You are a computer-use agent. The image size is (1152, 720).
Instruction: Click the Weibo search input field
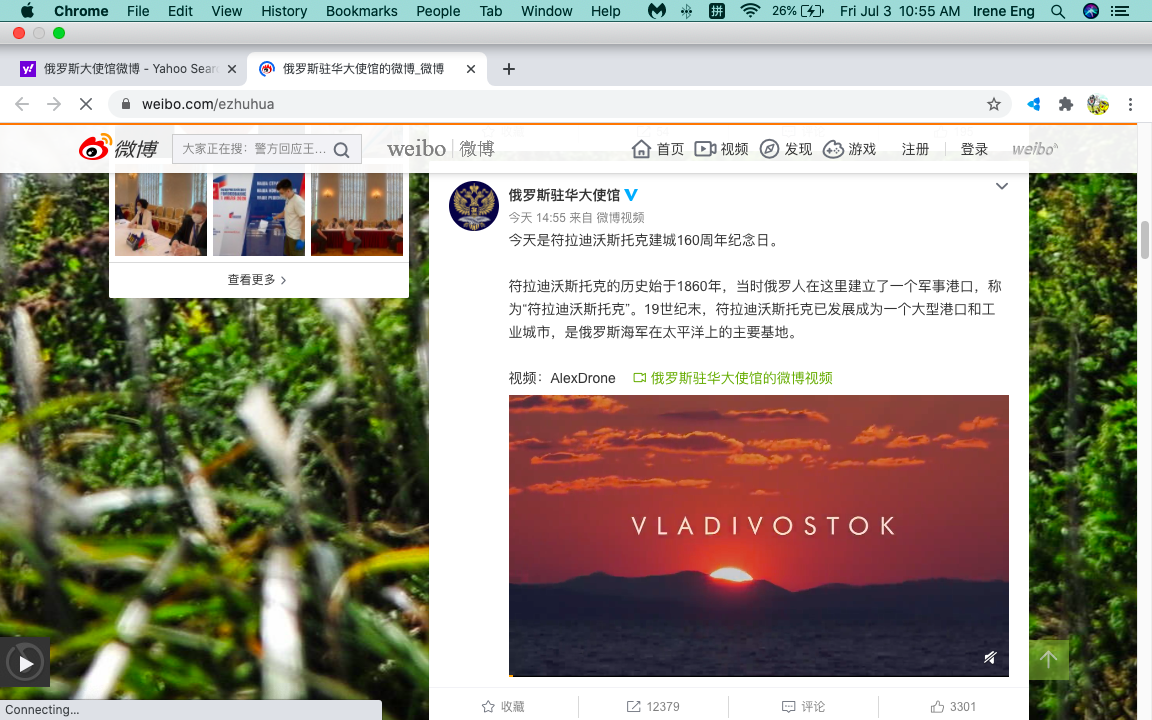coord(254,149)
